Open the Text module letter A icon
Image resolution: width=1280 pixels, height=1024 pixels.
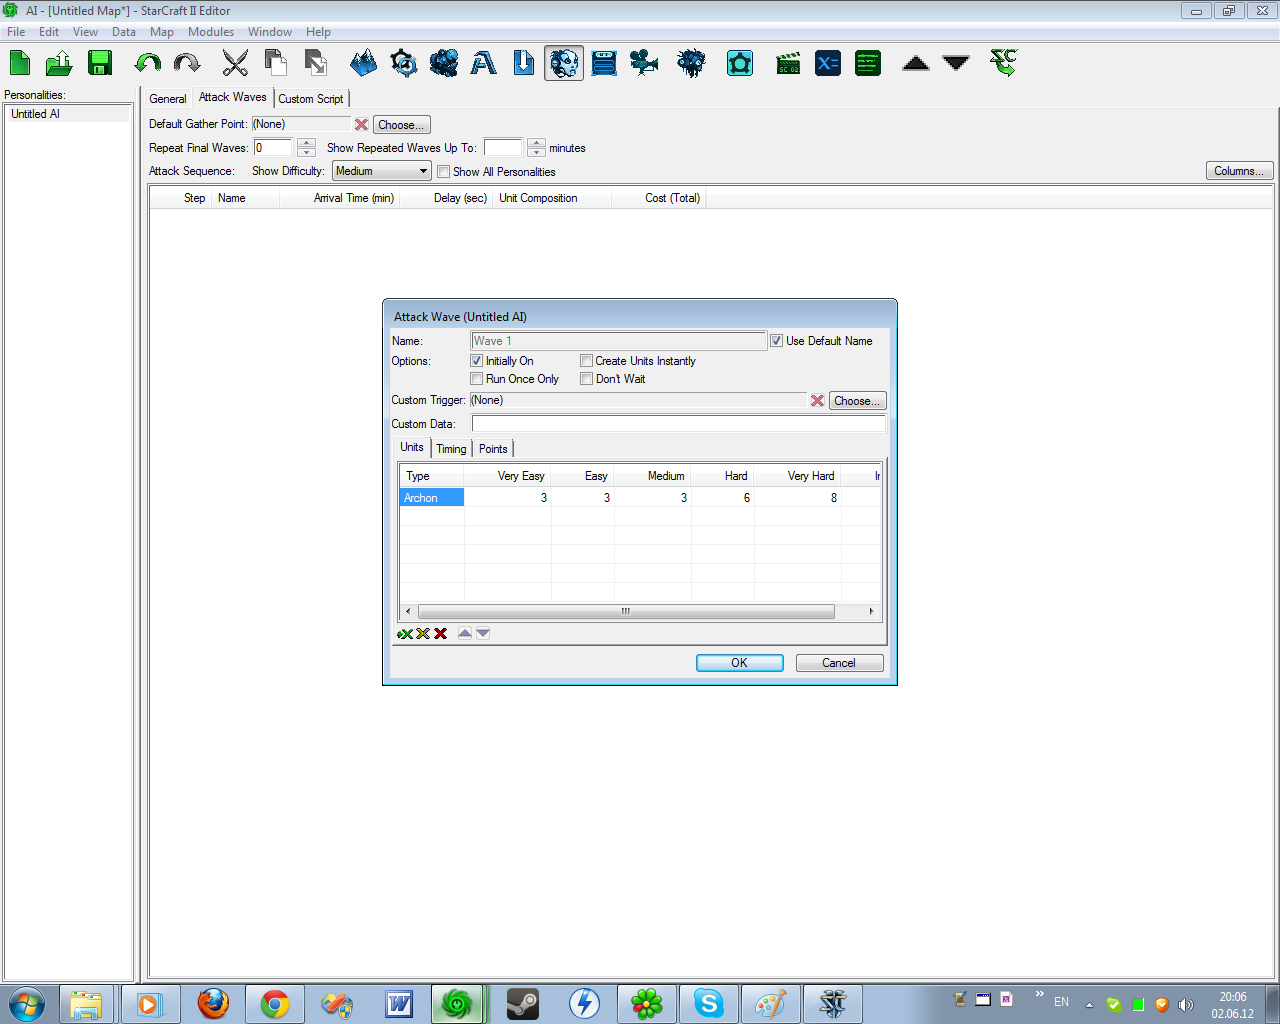[484, 63]
